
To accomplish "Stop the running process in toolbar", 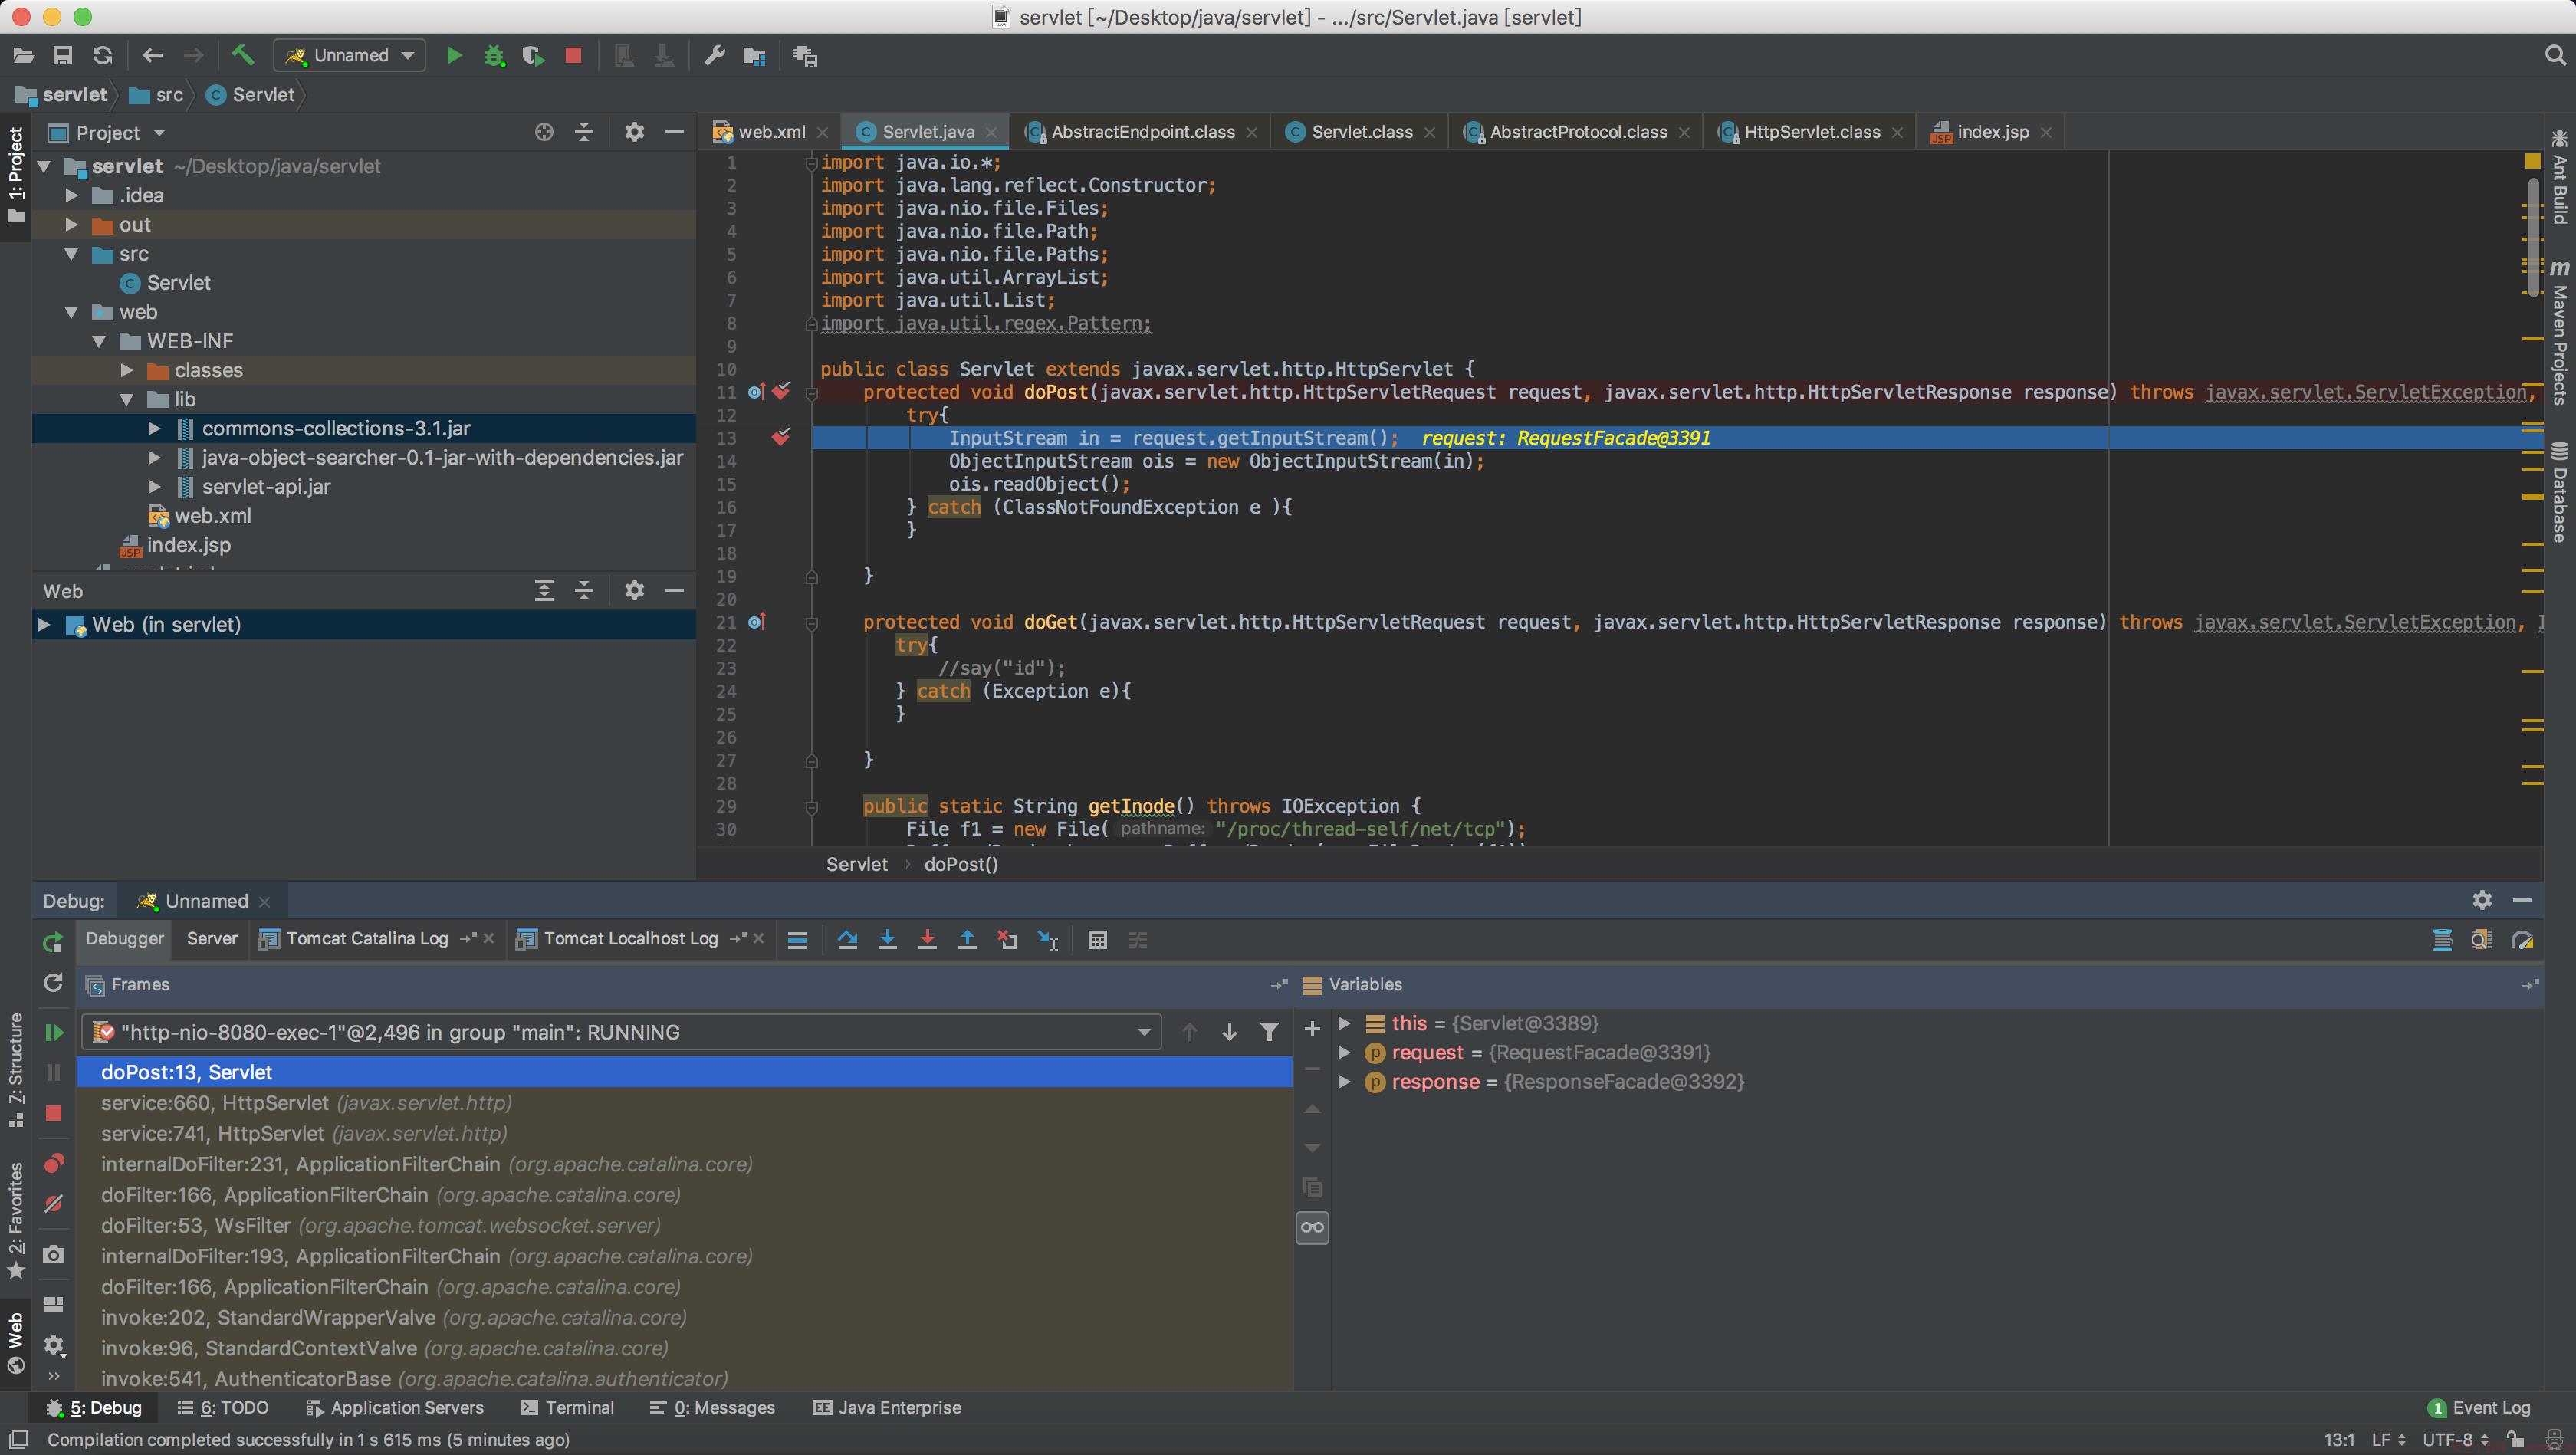I will pyautogui.click(x=573, y=56).
